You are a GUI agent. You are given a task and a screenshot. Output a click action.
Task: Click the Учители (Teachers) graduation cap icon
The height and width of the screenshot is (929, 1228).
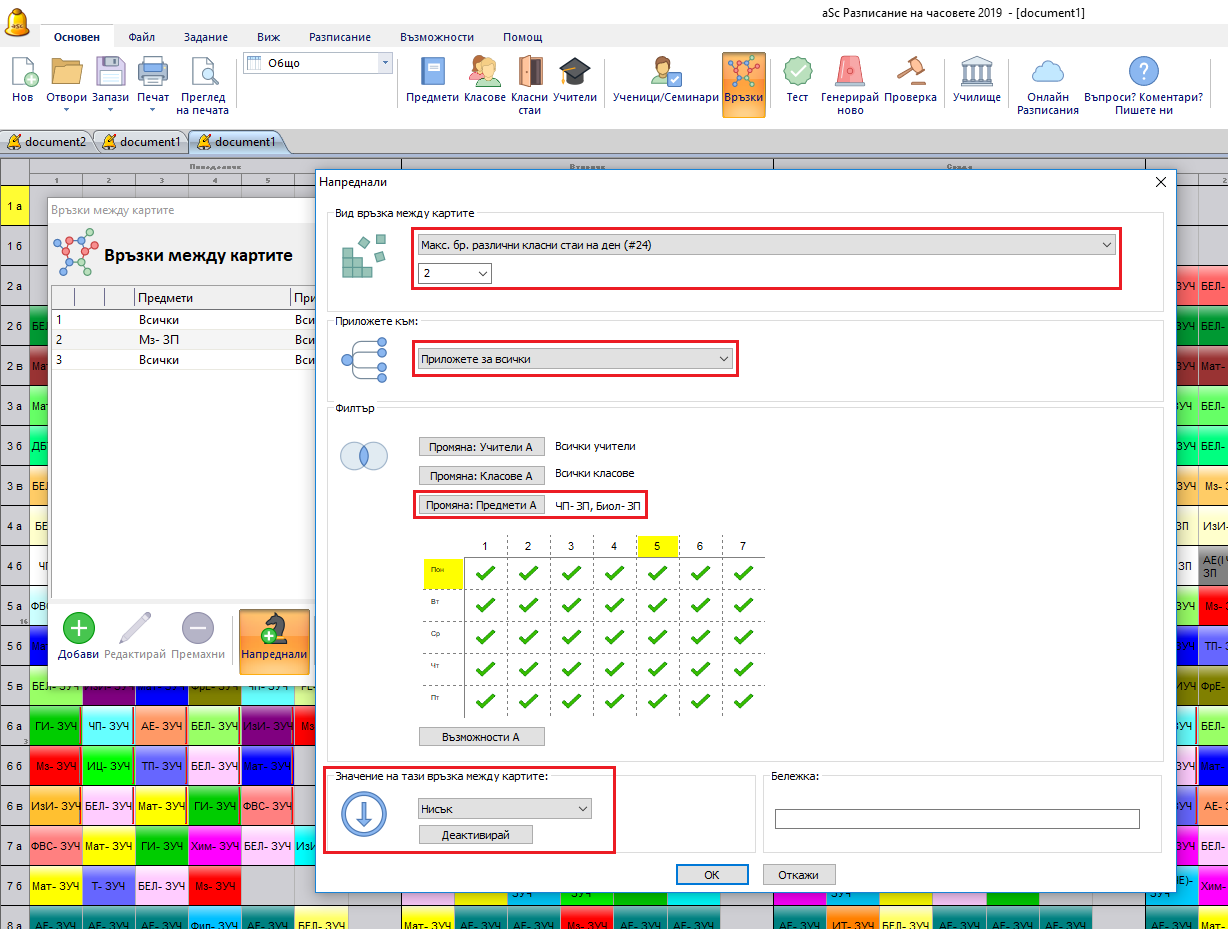(x=574, y=79)
